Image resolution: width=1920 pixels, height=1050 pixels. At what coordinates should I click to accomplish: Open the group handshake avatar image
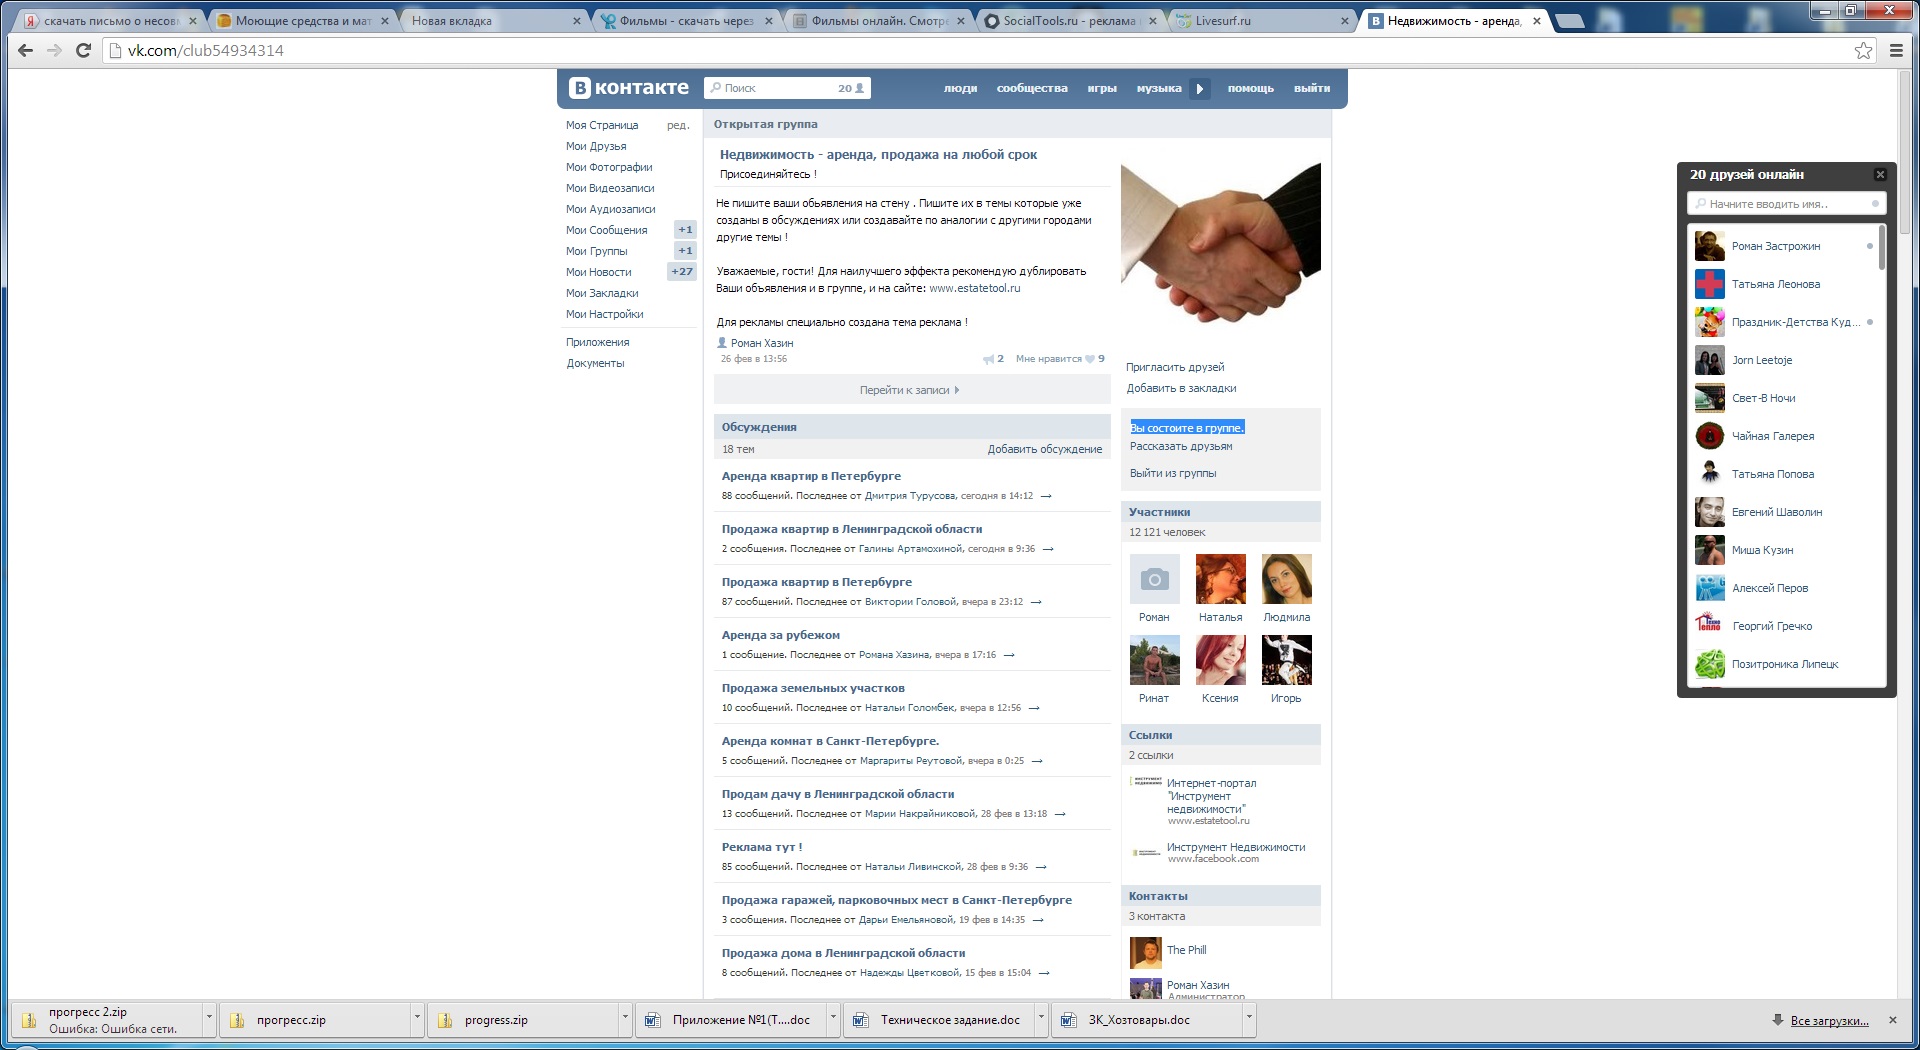[1221, 244]
